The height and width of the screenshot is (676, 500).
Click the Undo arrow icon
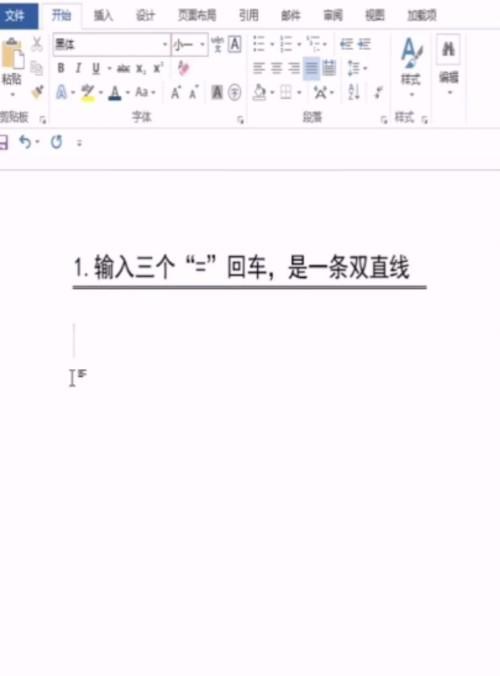tap(25, 141)
